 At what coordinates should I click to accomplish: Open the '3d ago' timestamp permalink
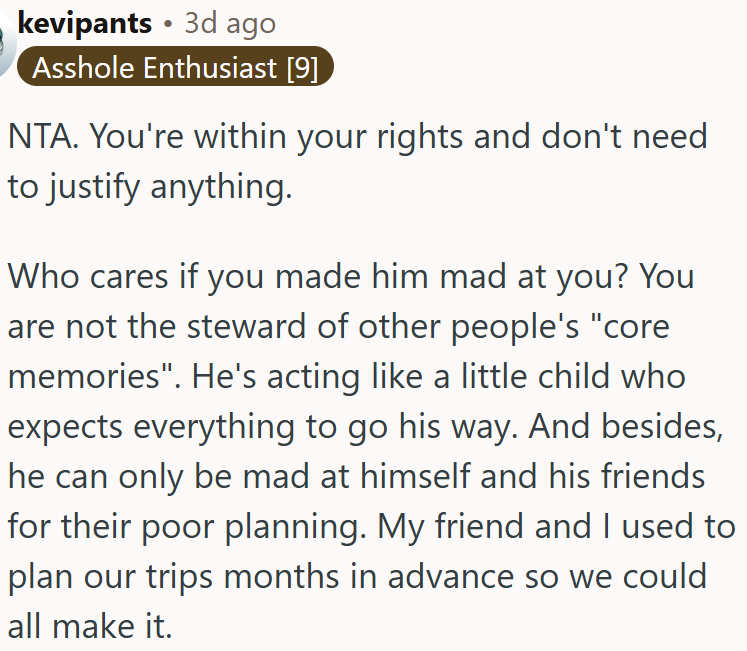coord(230,23)
